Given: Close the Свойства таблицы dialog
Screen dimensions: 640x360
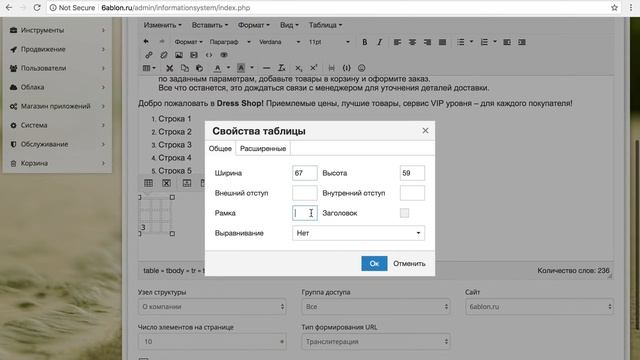Looking at the screenshot, I should (425, 130).
